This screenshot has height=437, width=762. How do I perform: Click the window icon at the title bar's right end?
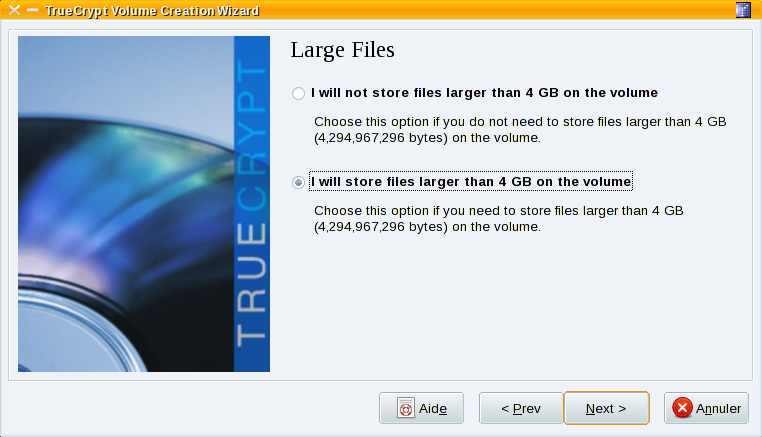tap(743, 10)
